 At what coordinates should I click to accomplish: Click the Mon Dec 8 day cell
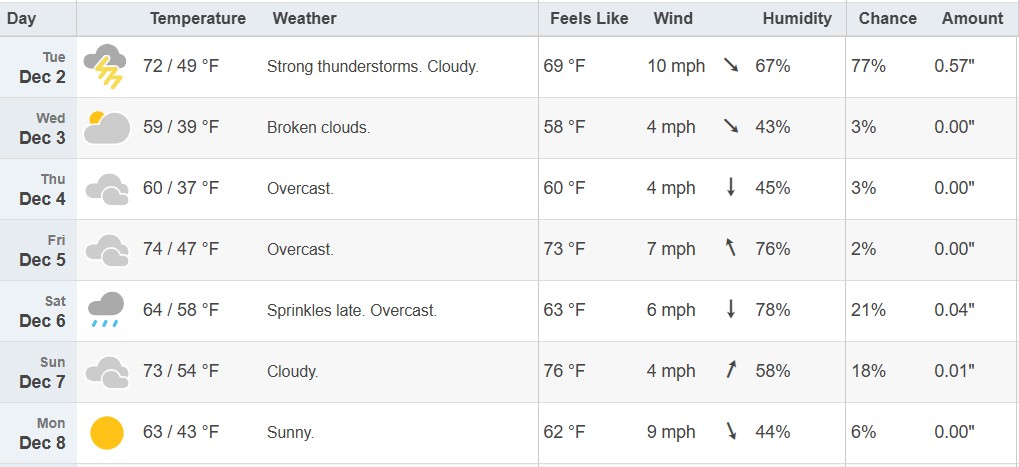pos(38,433)
